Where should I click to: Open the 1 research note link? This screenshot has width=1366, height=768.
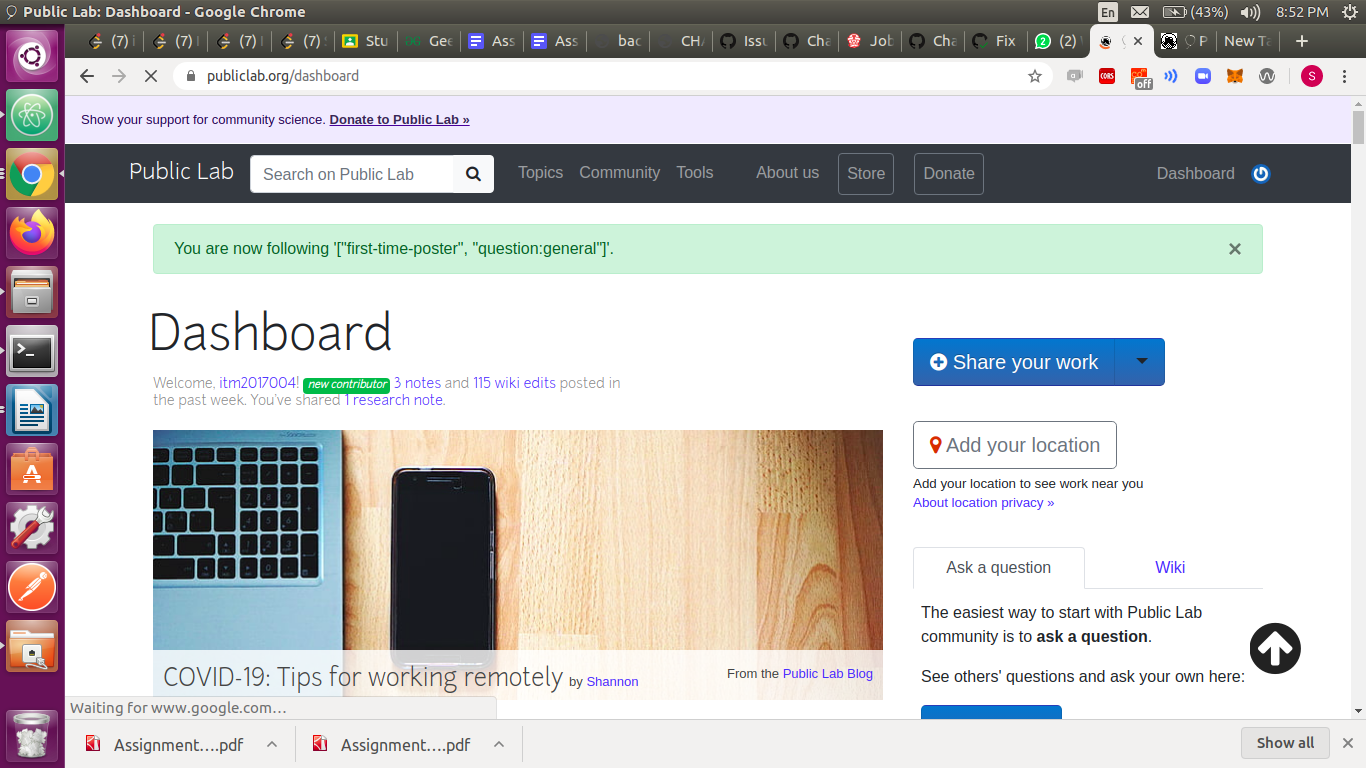[393, 400]
